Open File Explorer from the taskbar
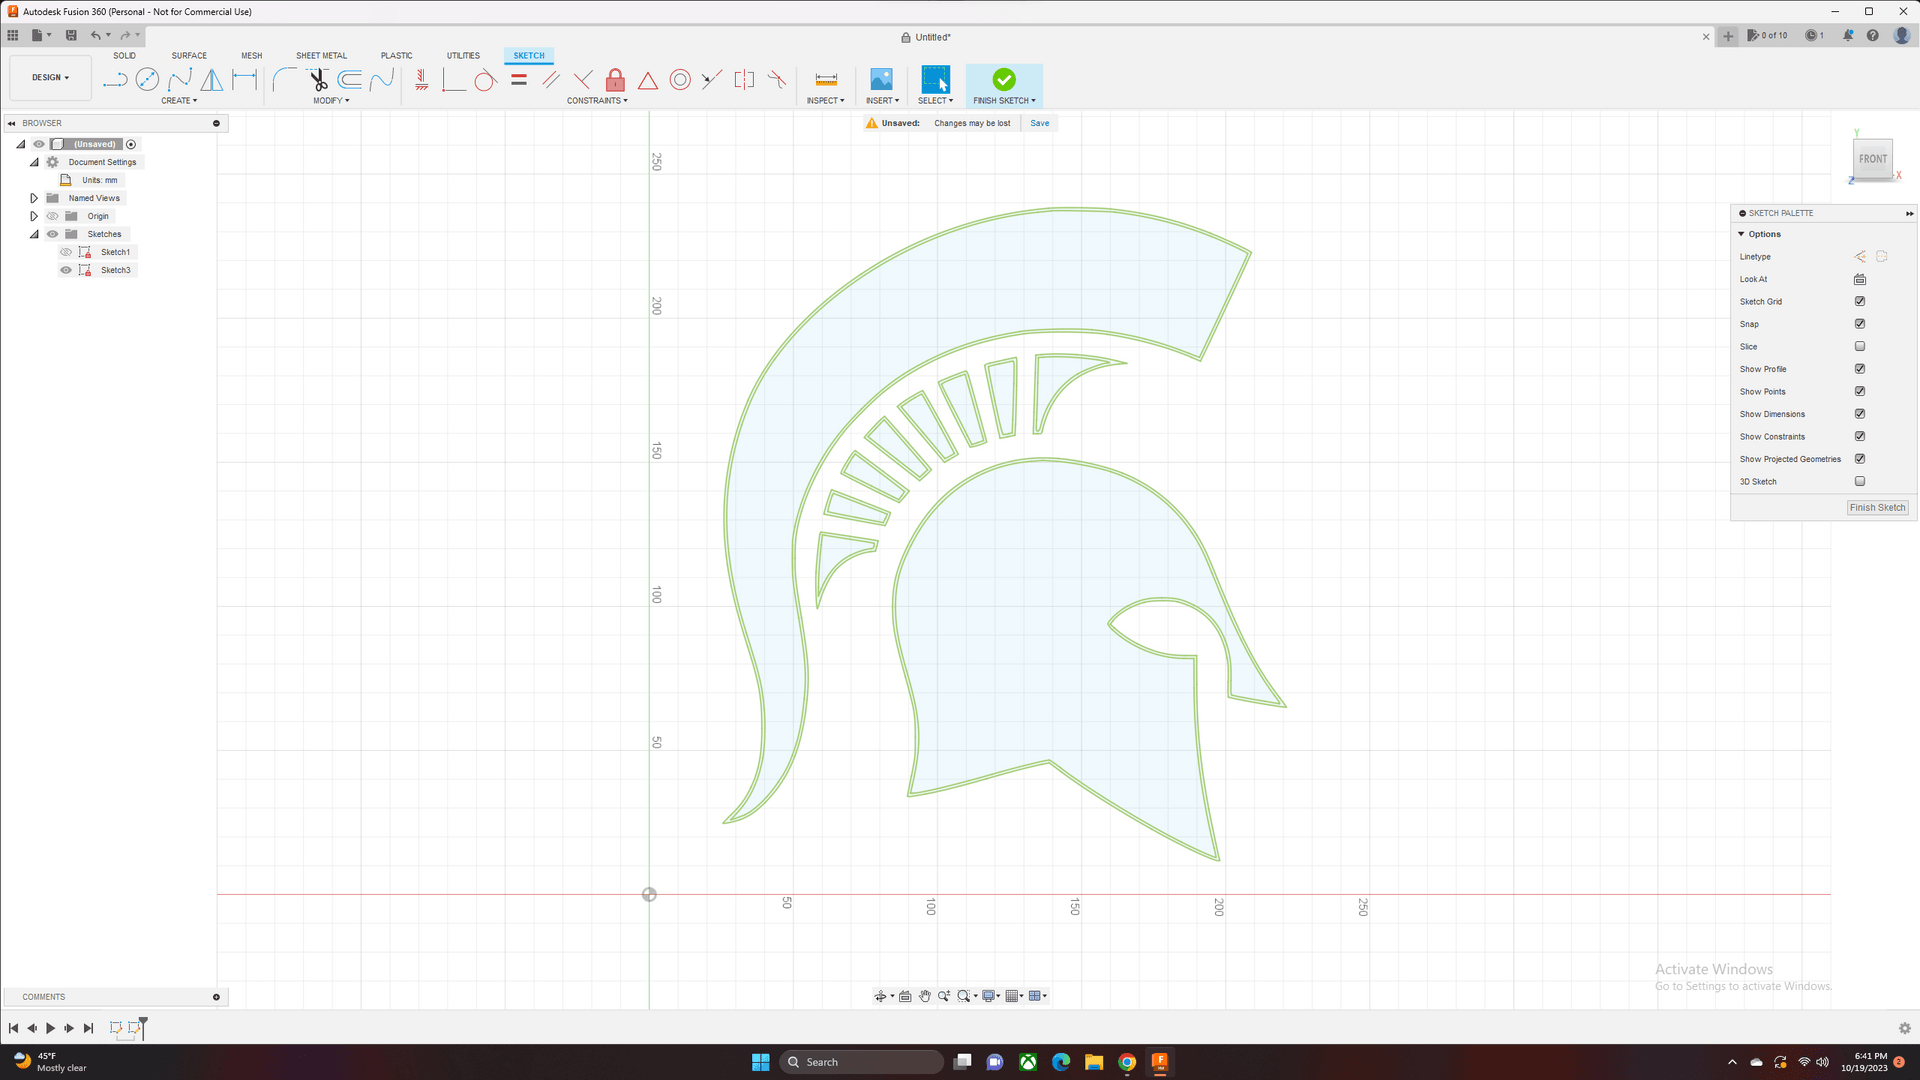Viewport: 1920px width, 1080px height. click(x=1094, y=1062)
